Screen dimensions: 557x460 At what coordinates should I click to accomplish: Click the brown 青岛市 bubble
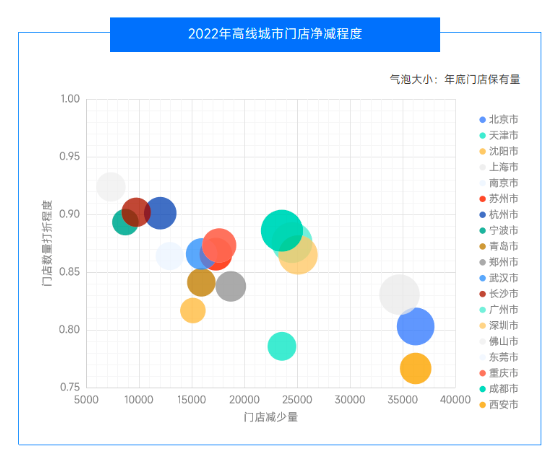coord(201,282)
